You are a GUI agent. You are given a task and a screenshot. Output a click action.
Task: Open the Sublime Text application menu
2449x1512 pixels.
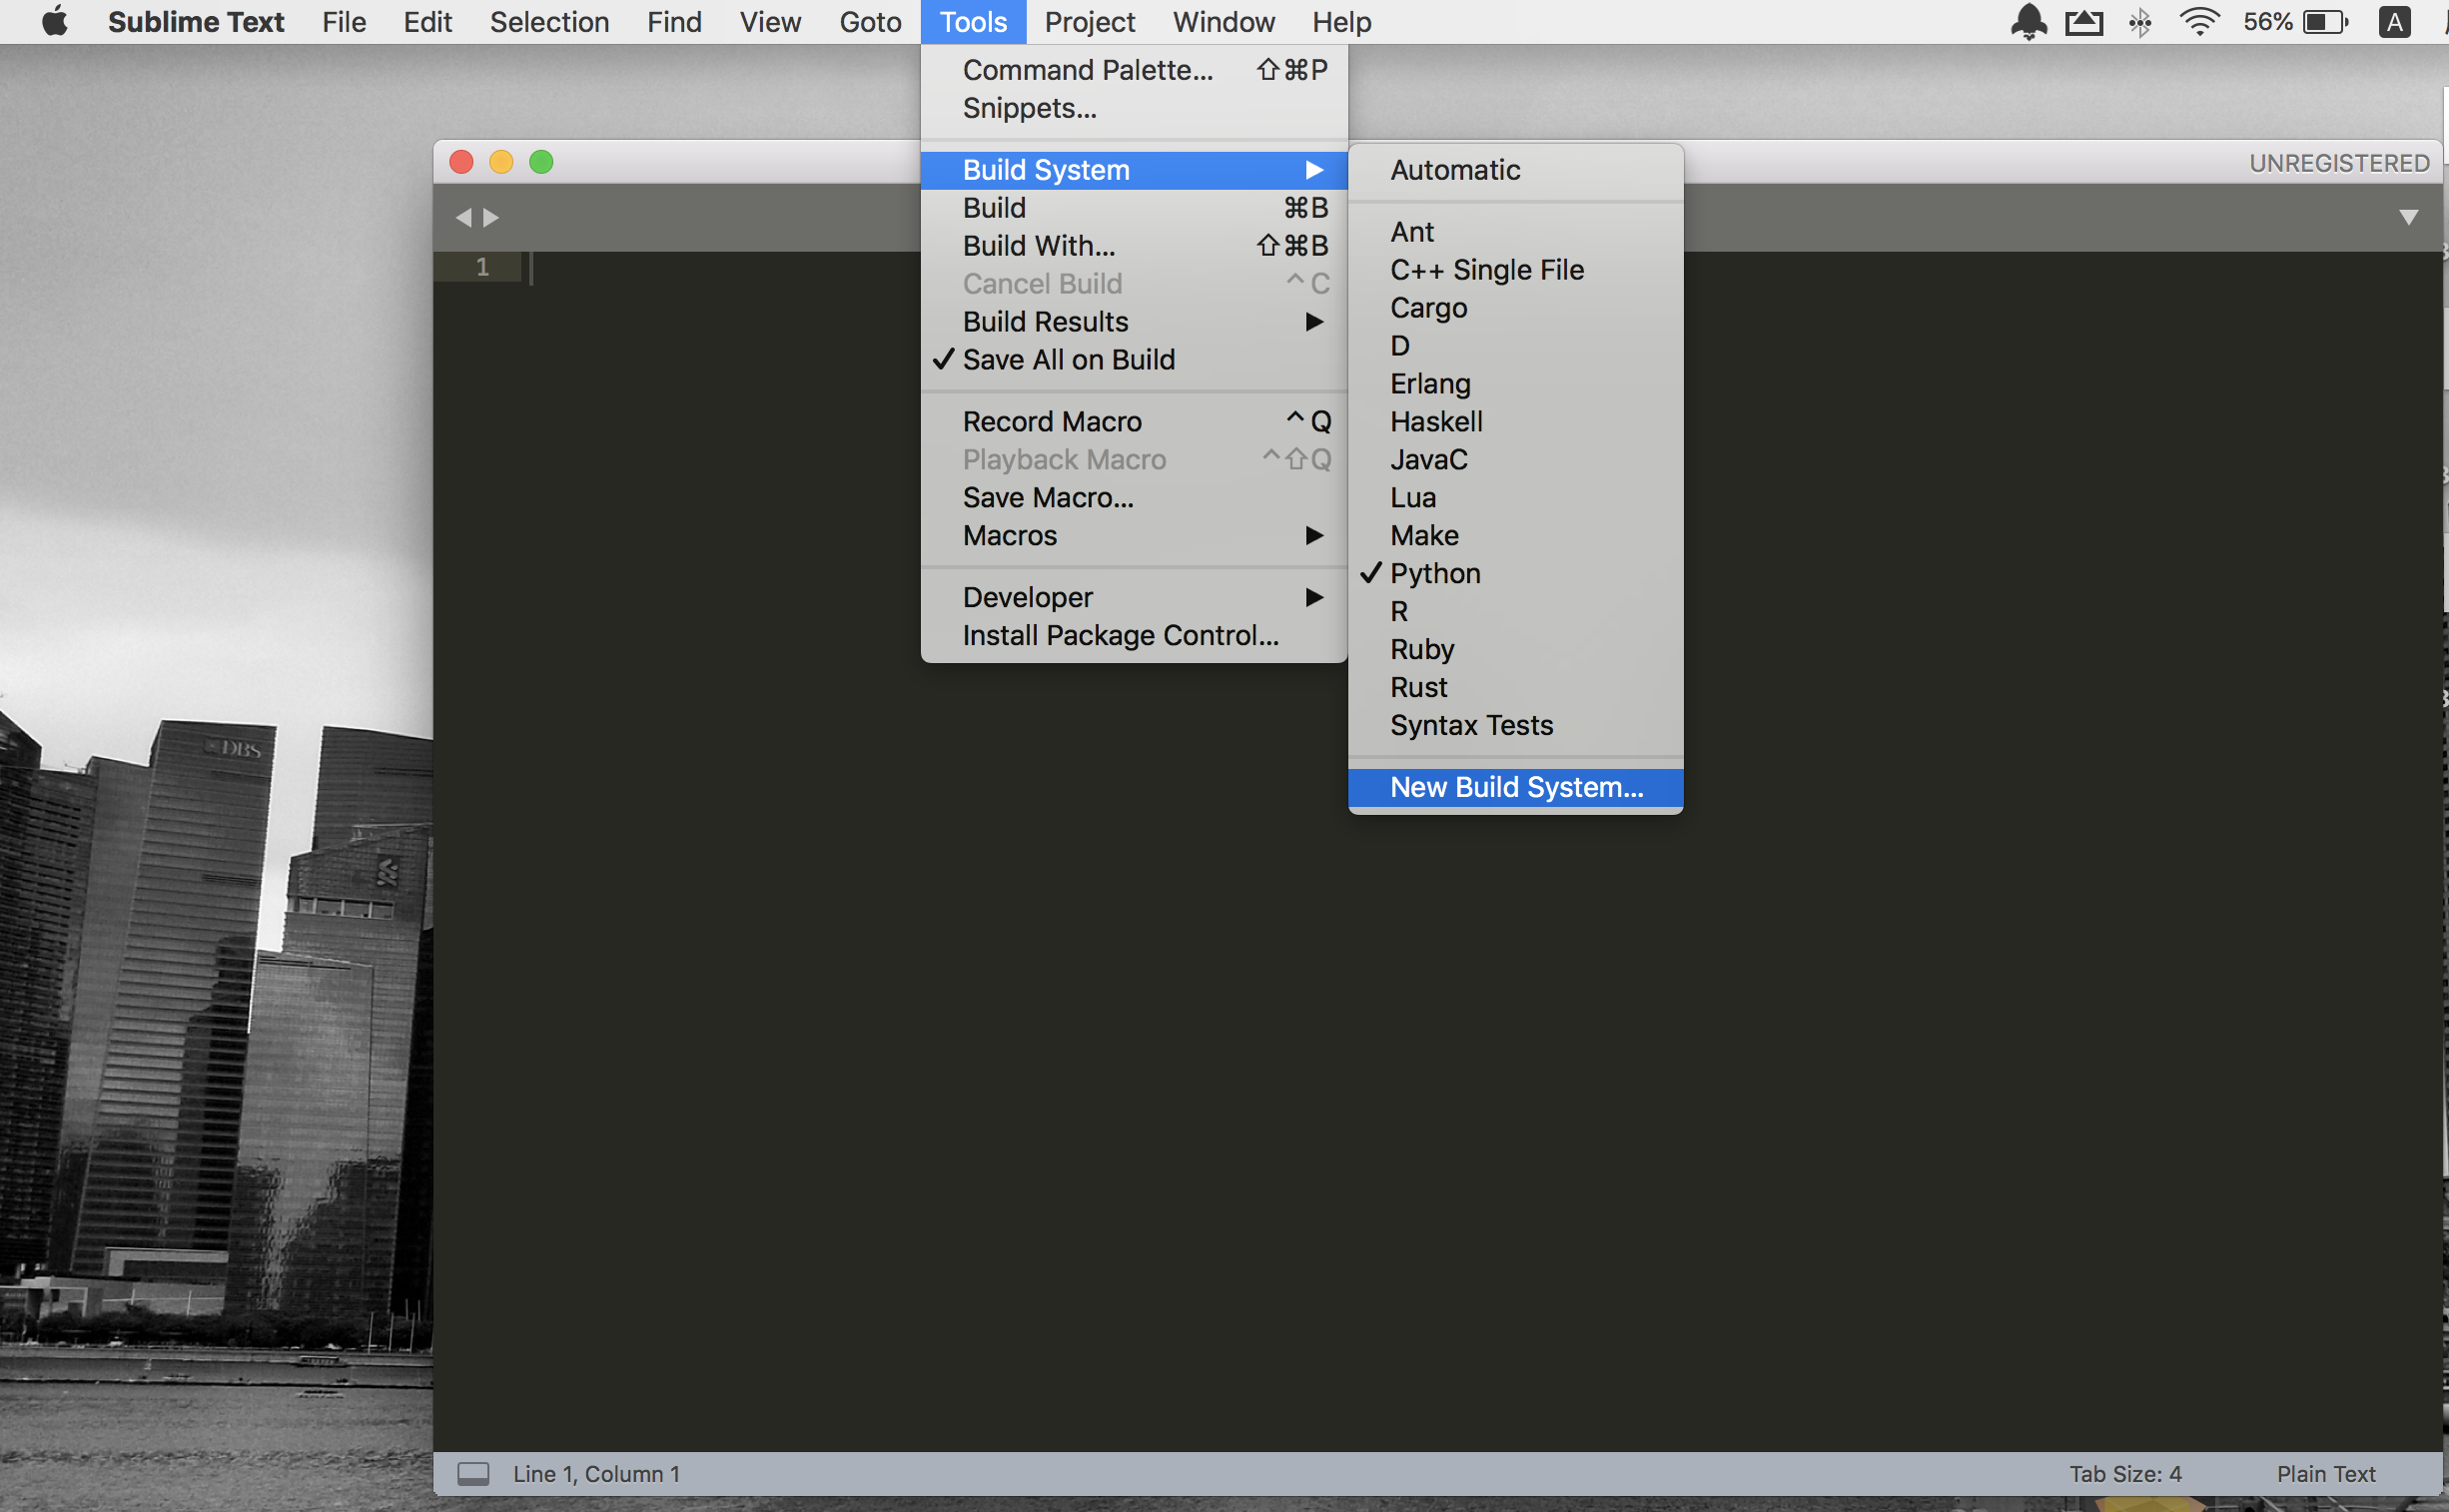pos(196,21)
